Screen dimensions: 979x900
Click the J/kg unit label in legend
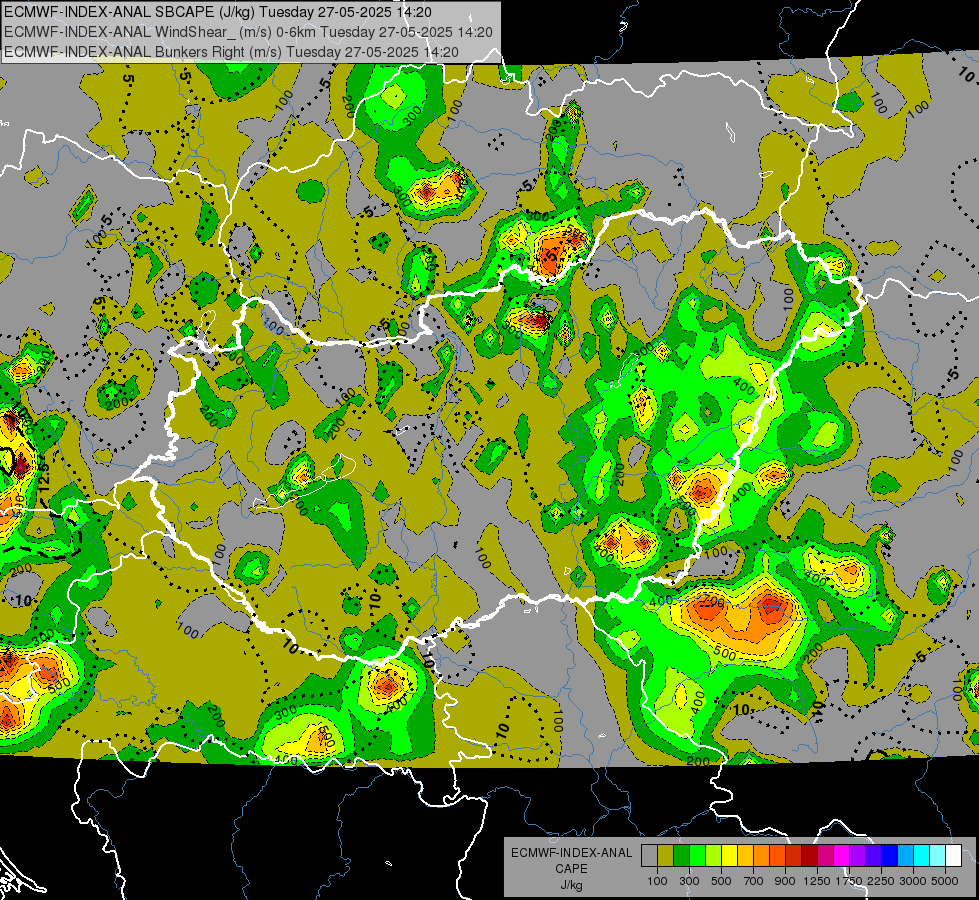coord(571,886)
